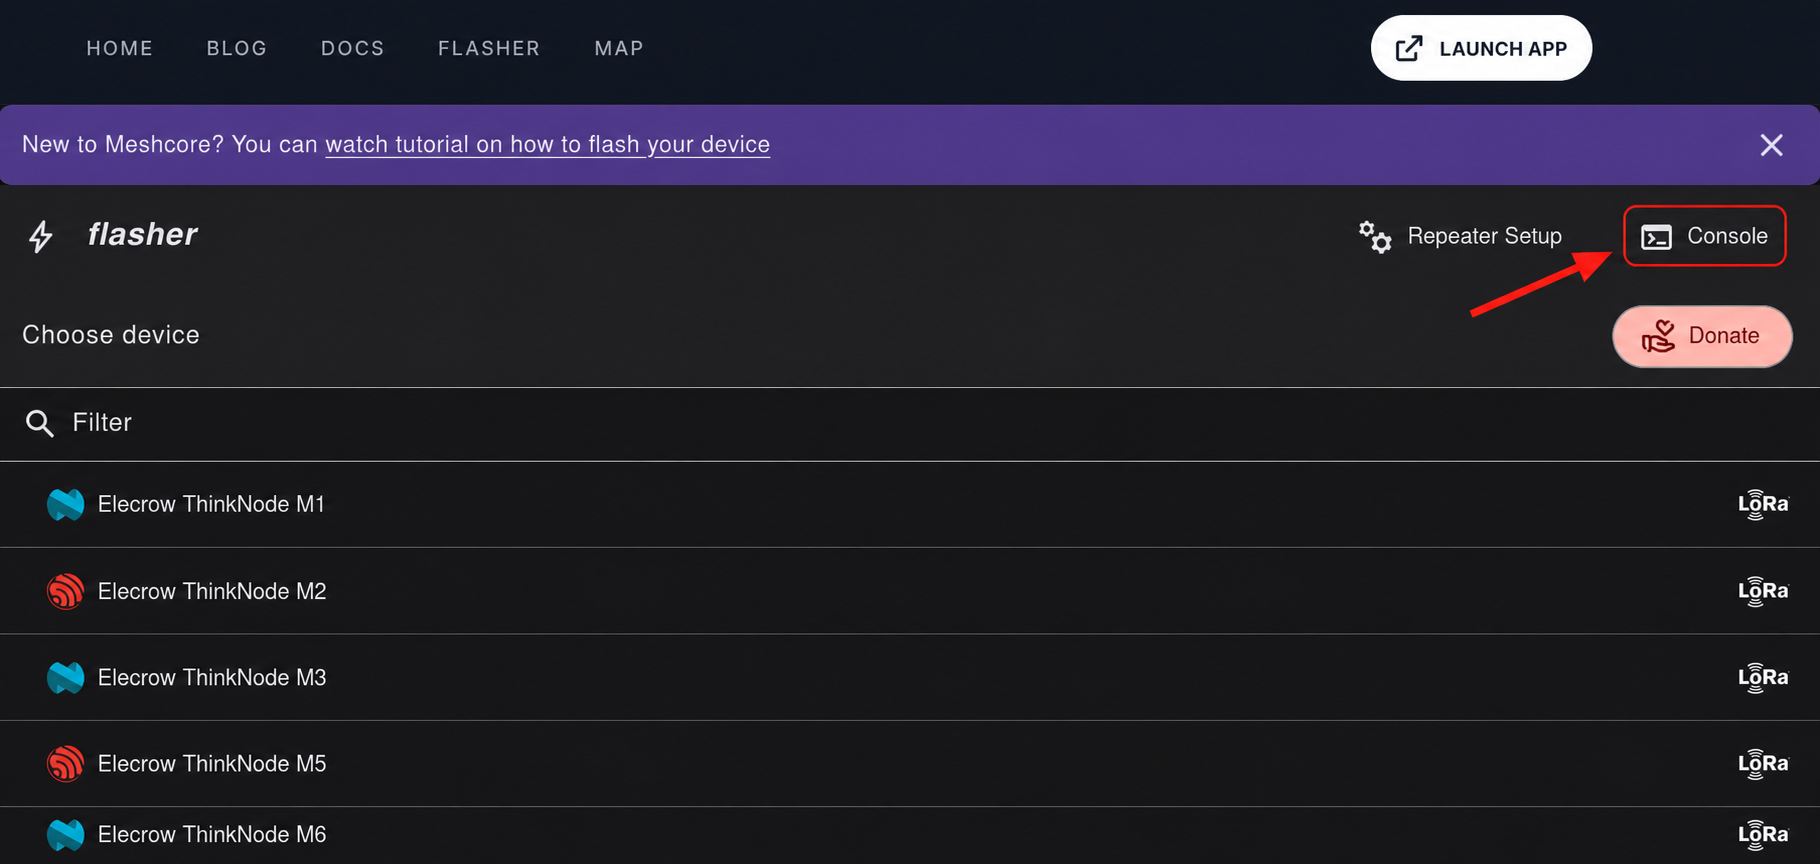The width and height of the screenshot is (1820, 864).
Task: Click the chip icon beside ThinkNode M1
Action: [66, 504]
